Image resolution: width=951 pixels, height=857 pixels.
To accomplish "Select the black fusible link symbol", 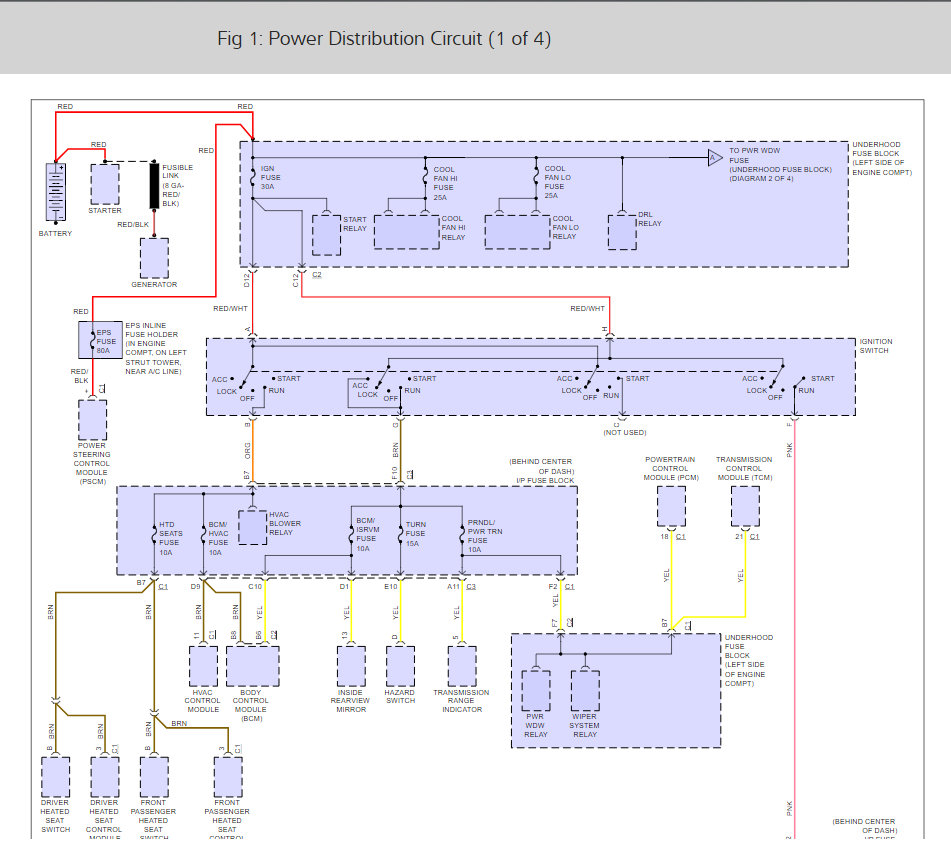I will pyautogui.click(x=154, y=186).
